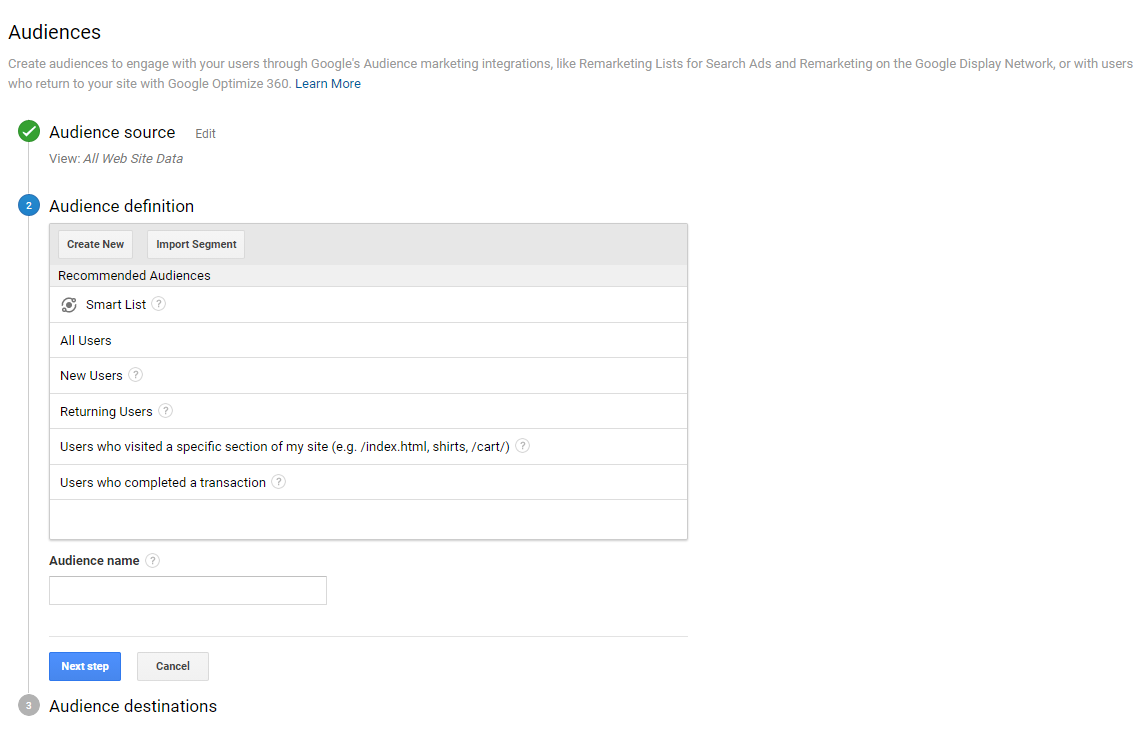Click the Audience name help icon
The height and width of the screenshot is (731, 1144).
coord(153,561)
